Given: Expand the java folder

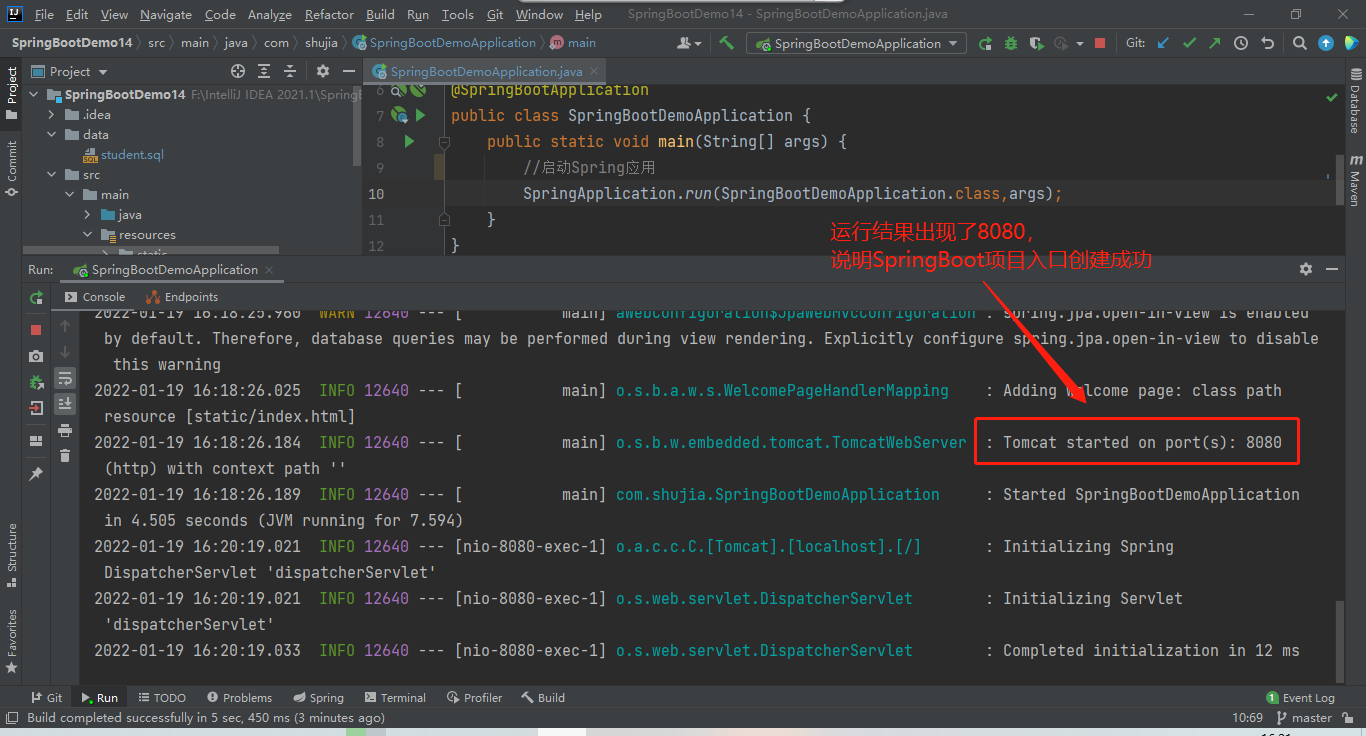Looking at the screenshot, I should pos(89,215).
